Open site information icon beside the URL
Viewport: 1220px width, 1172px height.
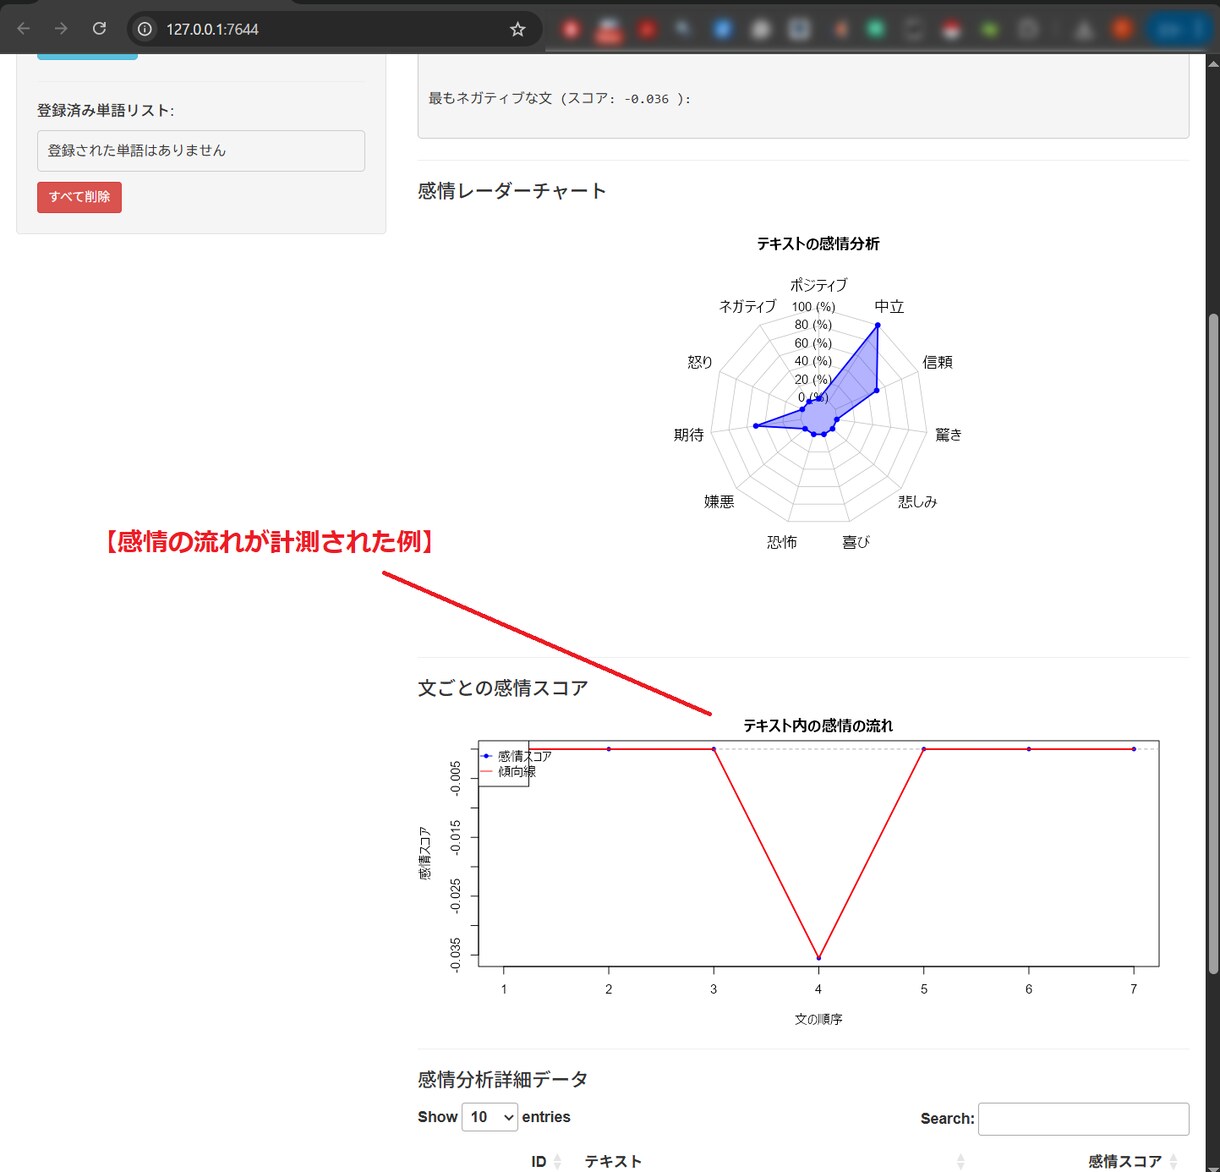click(145, 29)
